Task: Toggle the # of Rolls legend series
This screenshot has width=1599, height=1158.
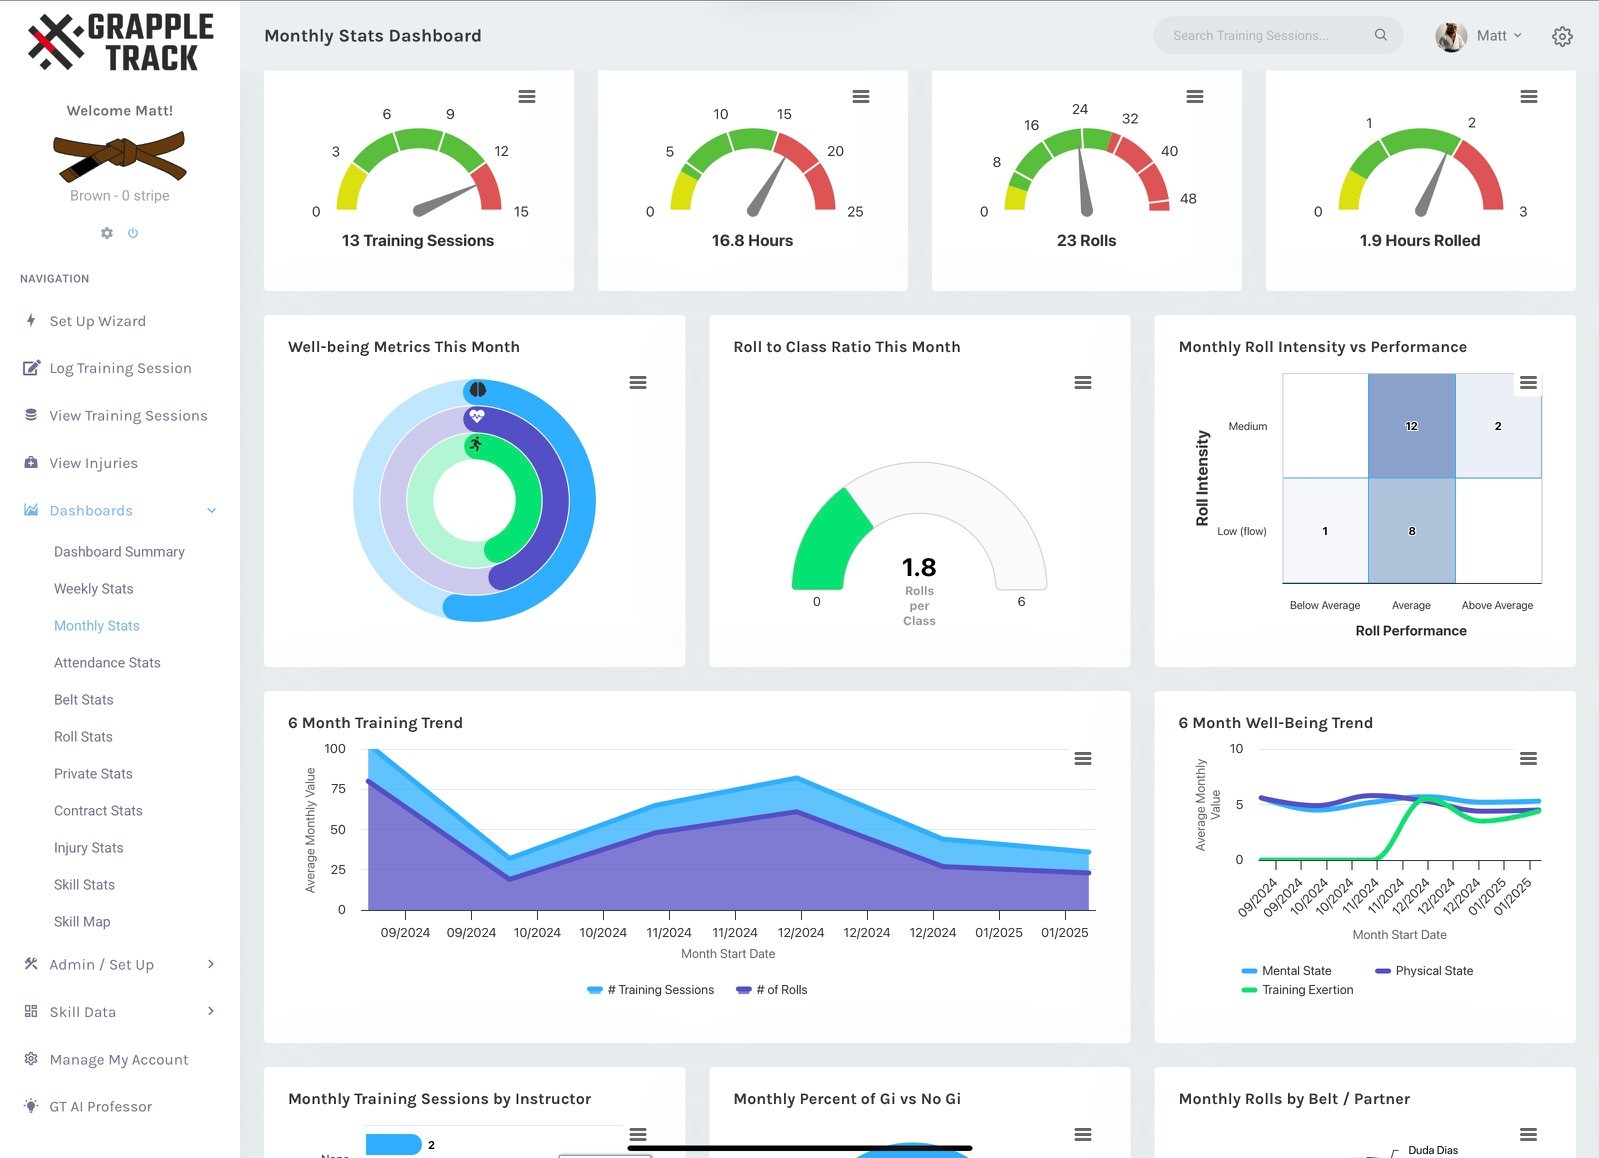Action: click(x=772, y=990)
